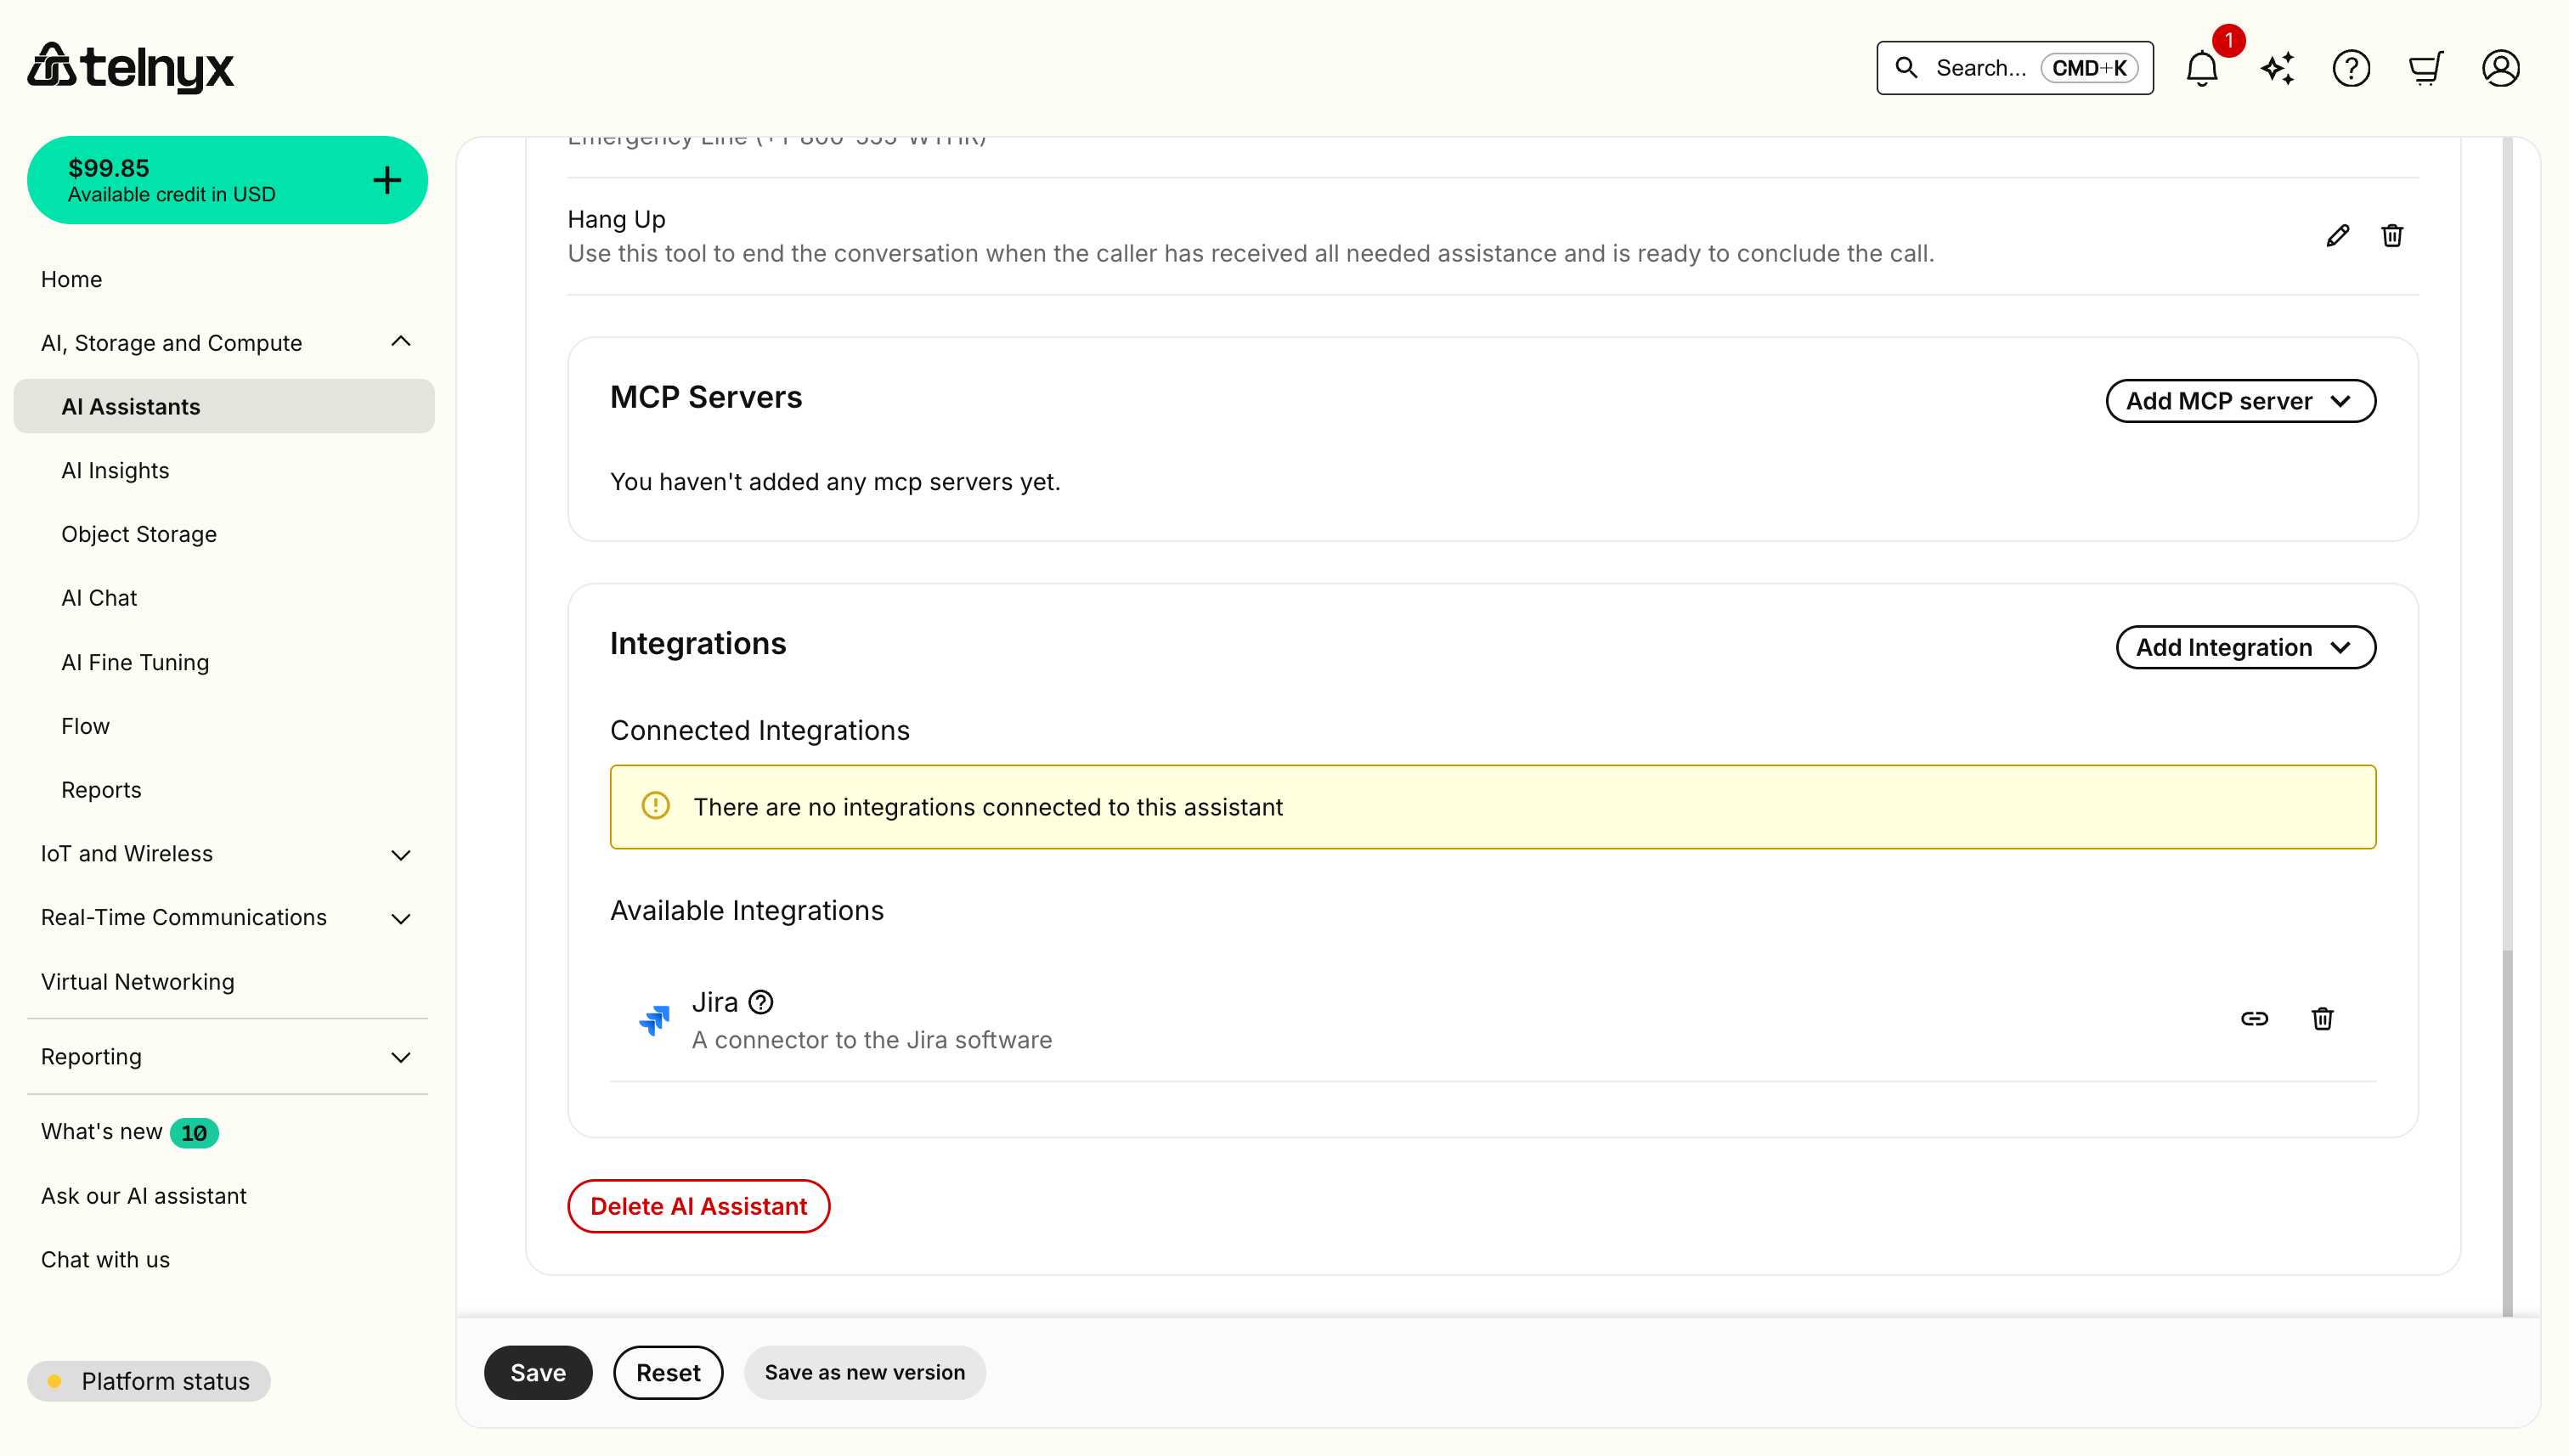Viewport: 2569px width, 1456px height.
Task: Open the shopping cart icon
Action: pyautogui.click(x=2427, y=68)
